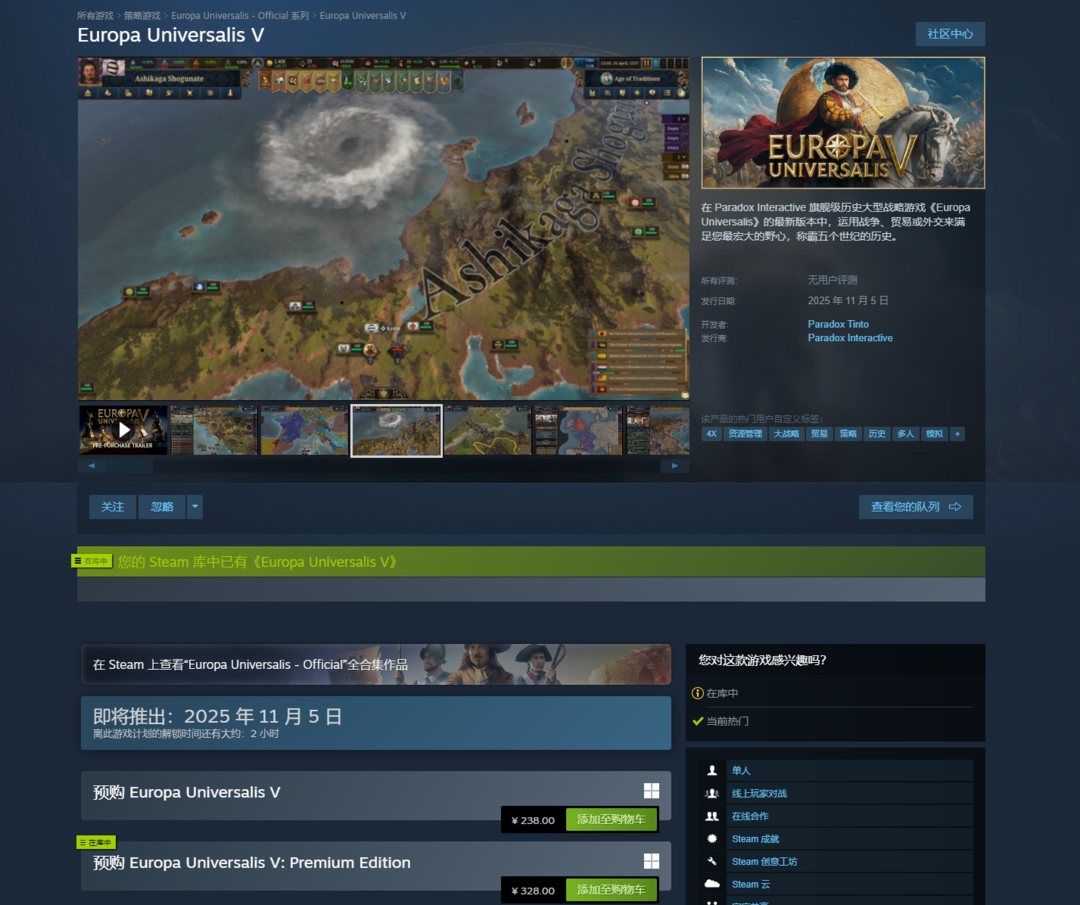Open 查看您的队列 queue button
Image resolution: width=1080 pixels, height=905 pixels.
(915, 507)
